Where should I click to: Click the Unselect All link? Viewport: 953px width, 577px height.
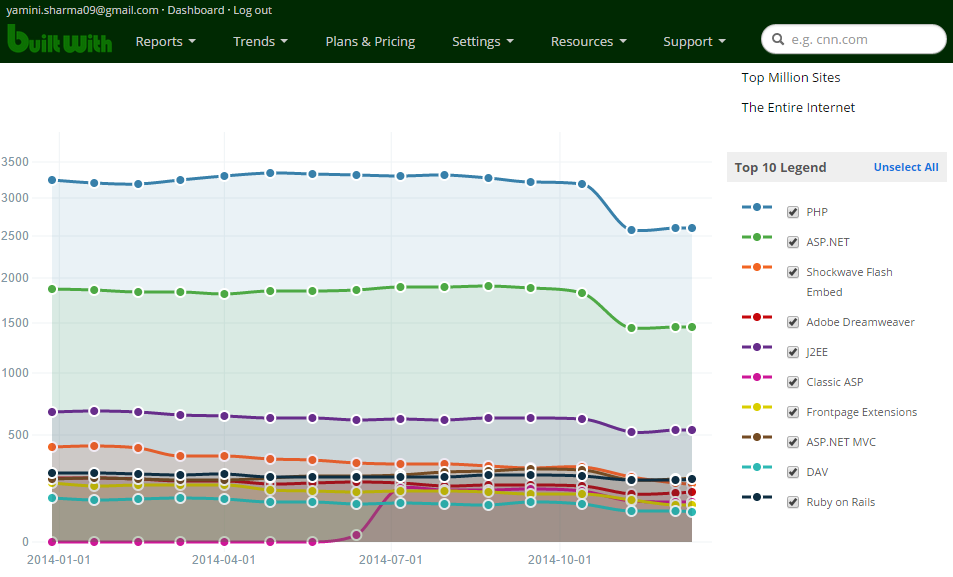coord(906,167)
